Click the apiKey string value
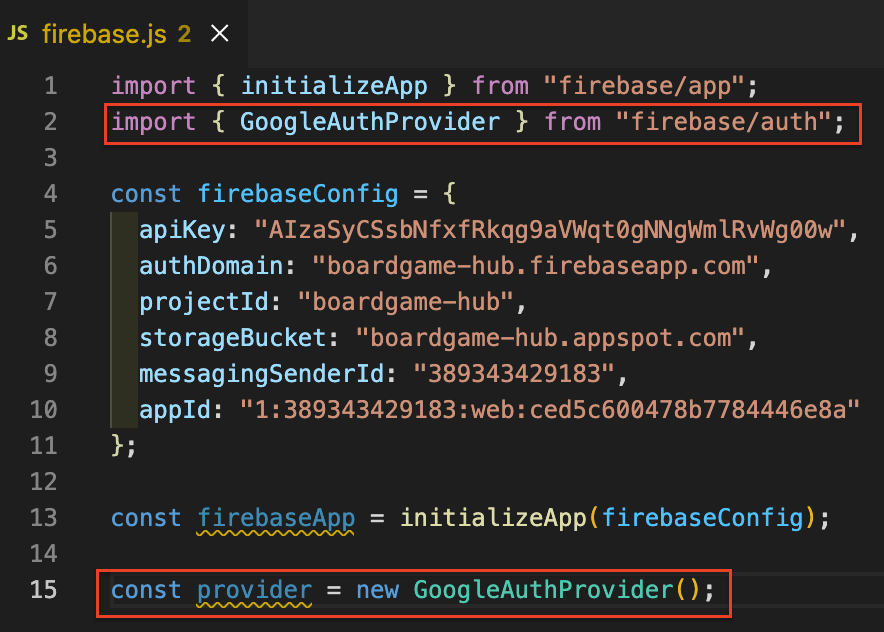 (550, 230)
